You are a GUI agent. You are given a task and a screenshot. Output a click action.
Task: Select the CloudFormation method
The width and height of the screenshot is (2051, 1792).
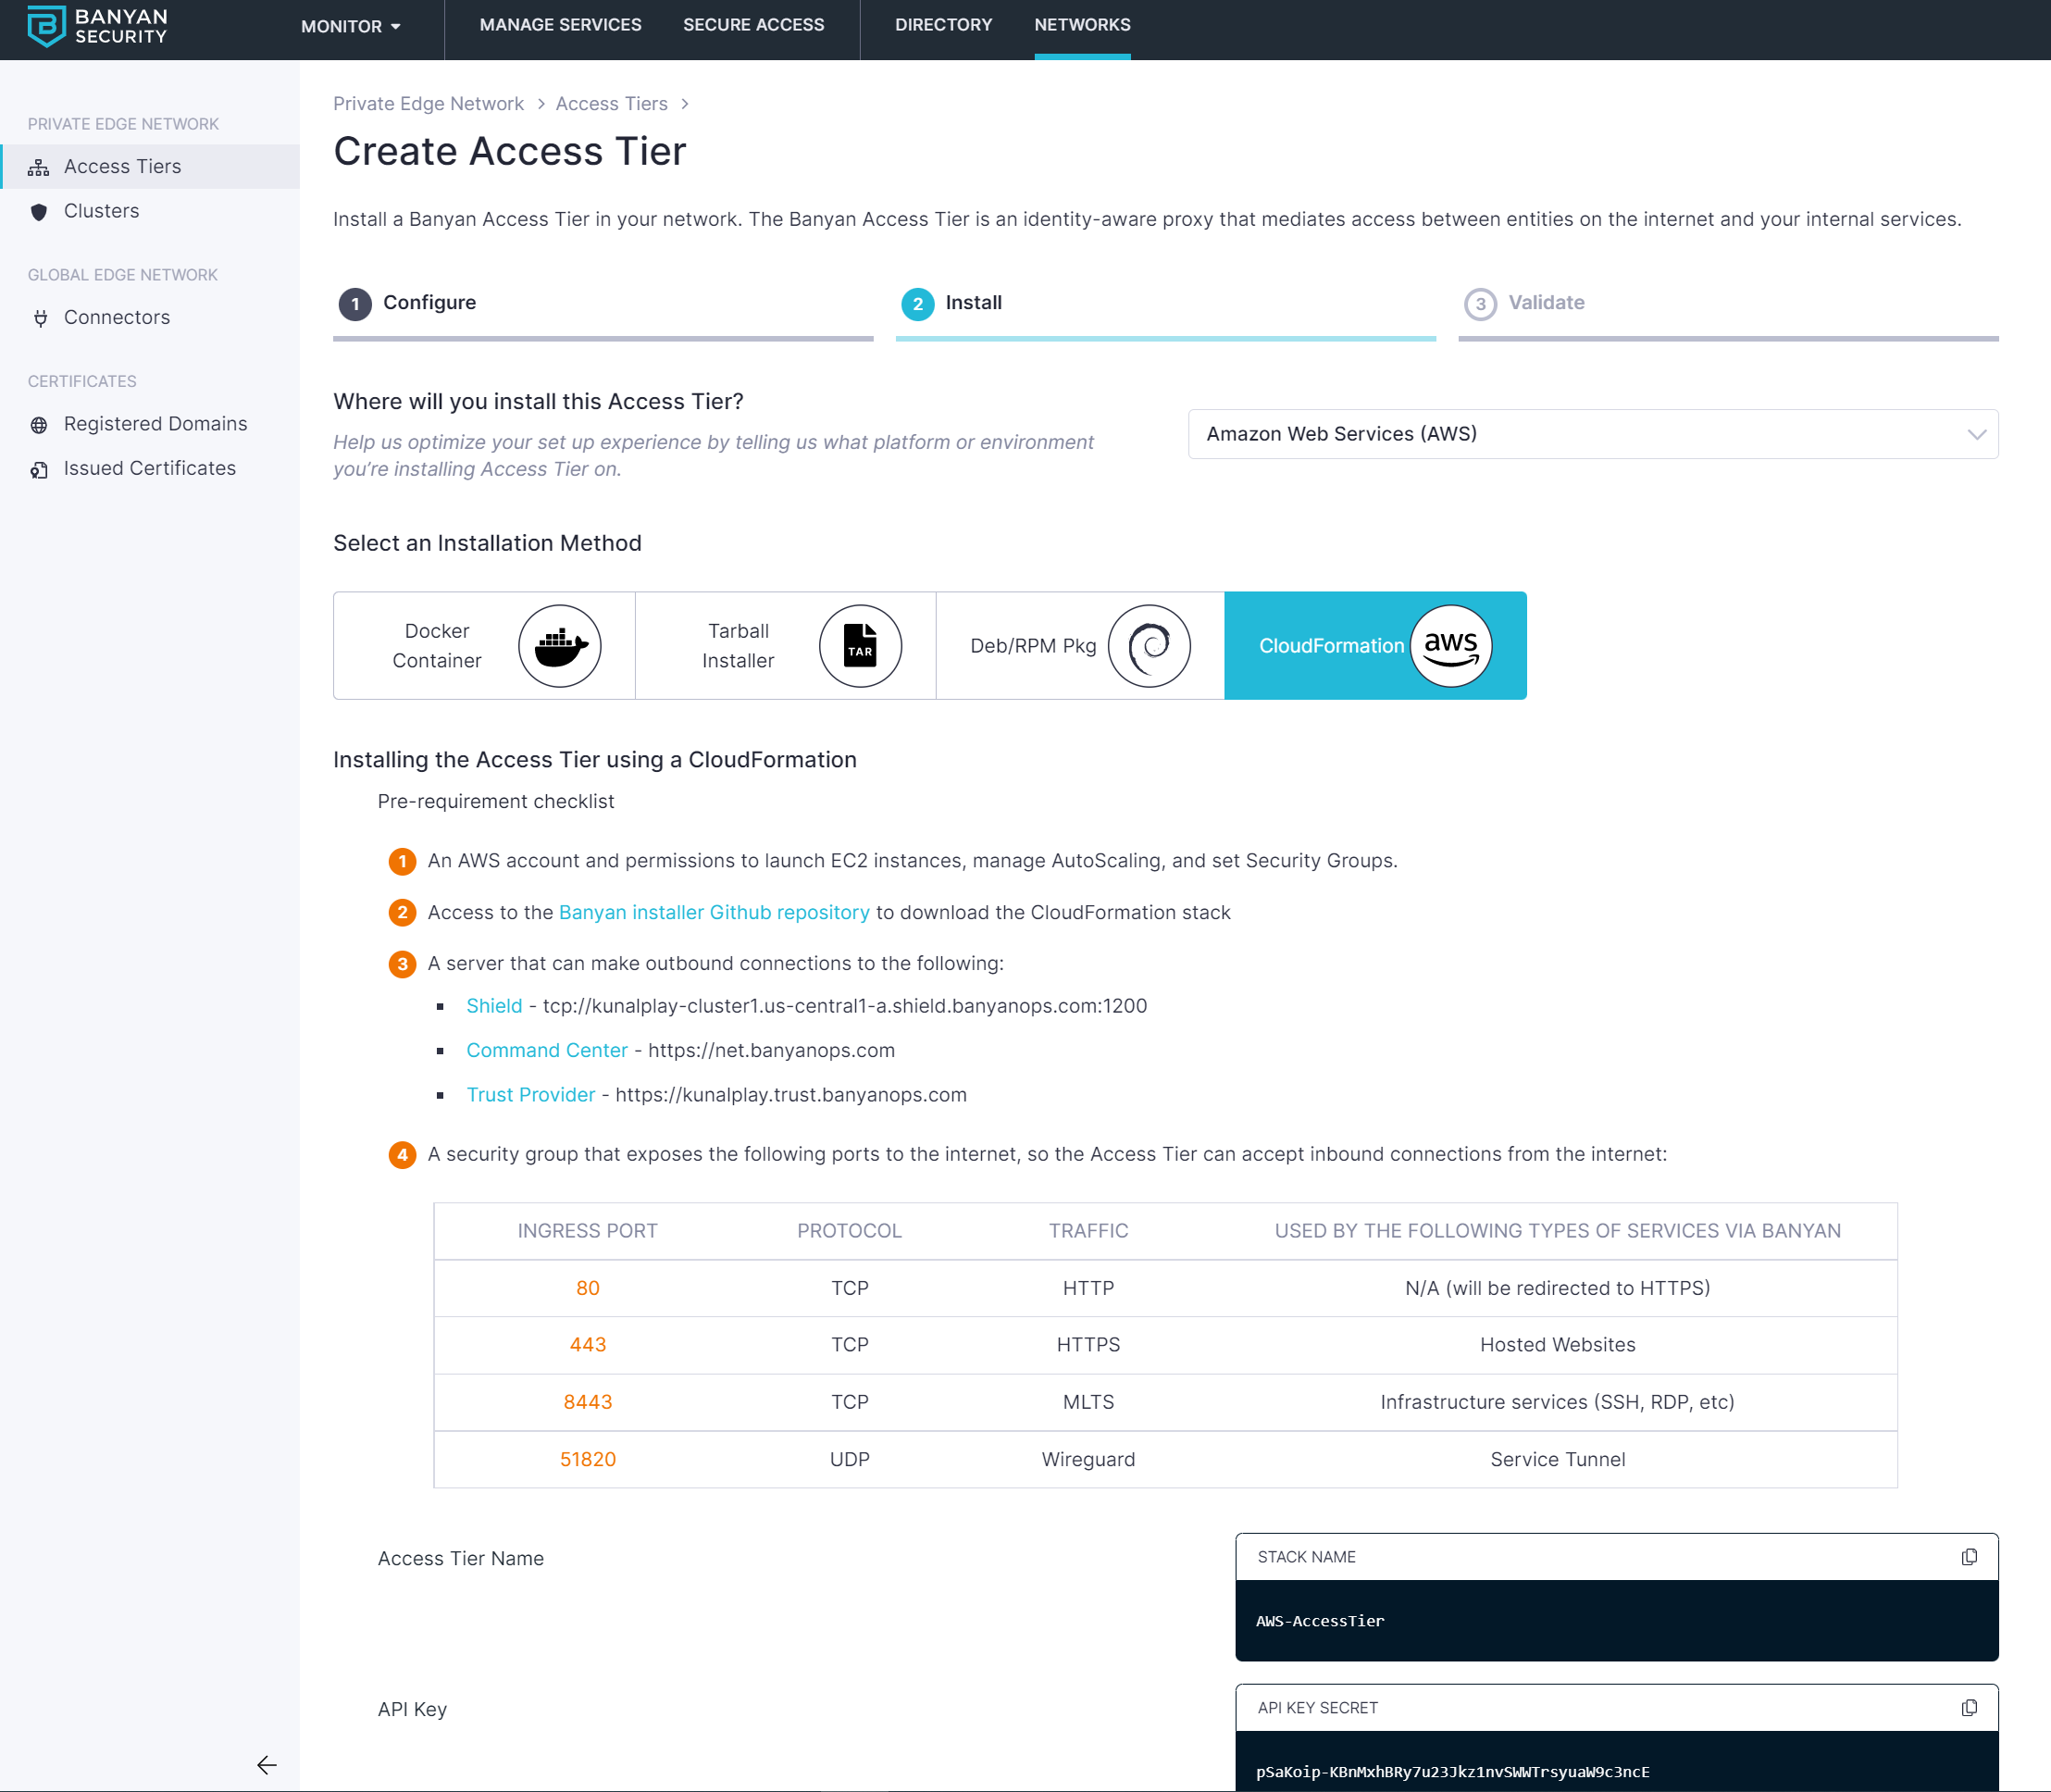[1375, 646]
